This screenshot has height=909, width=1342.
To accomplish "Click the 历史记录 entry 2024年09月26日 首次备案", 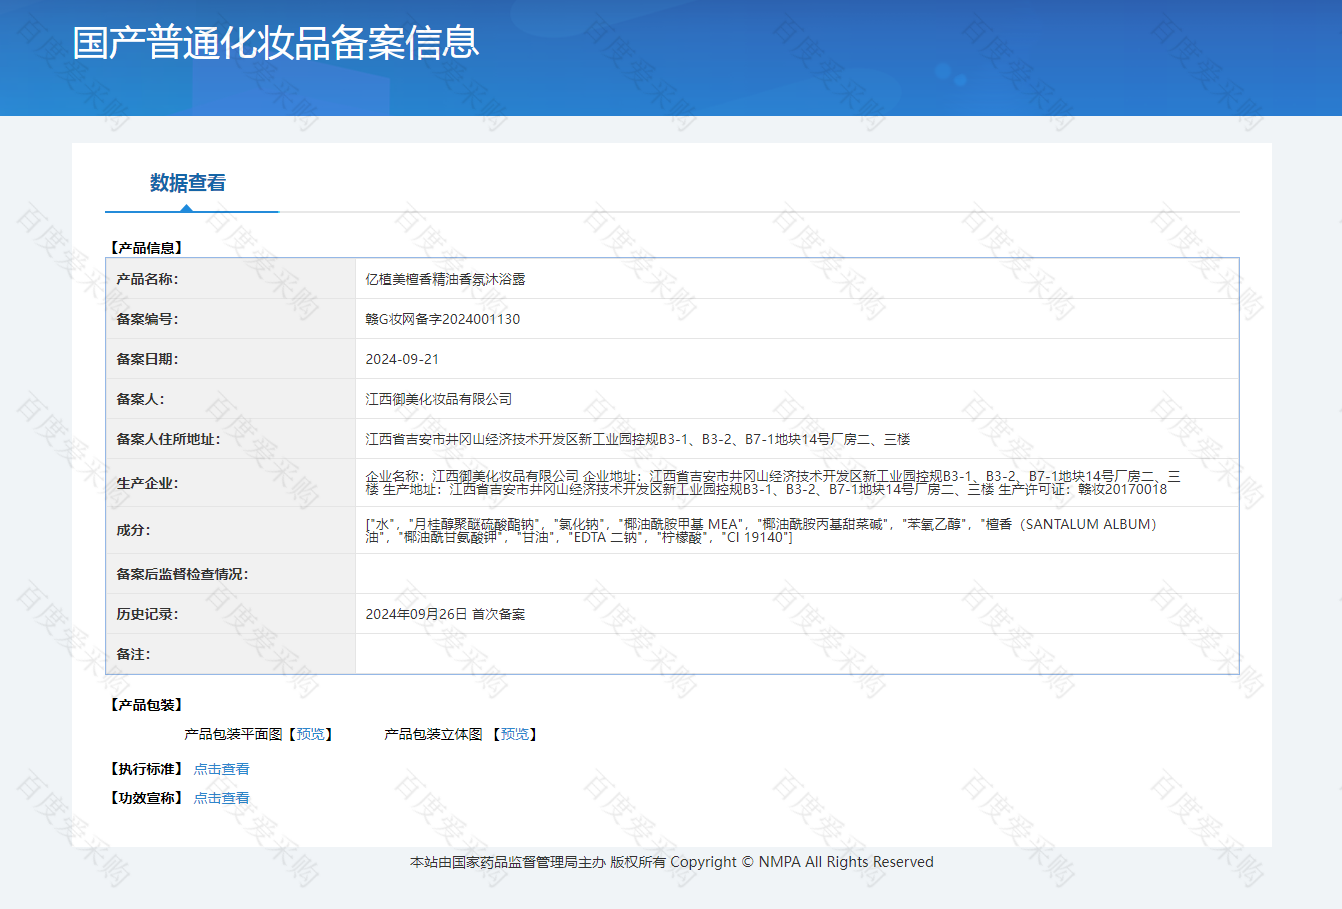I will tap(445, 614).
